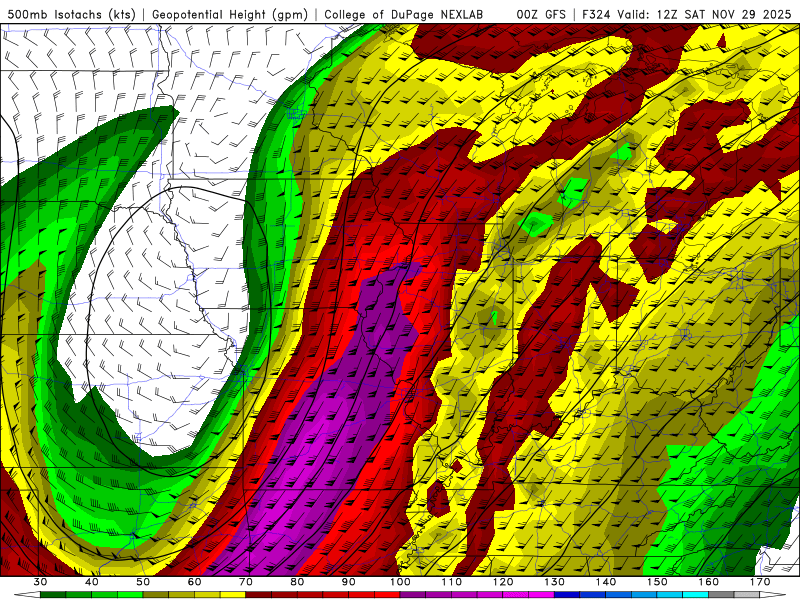Click the '80' value on the legend scale

(297, 582)
